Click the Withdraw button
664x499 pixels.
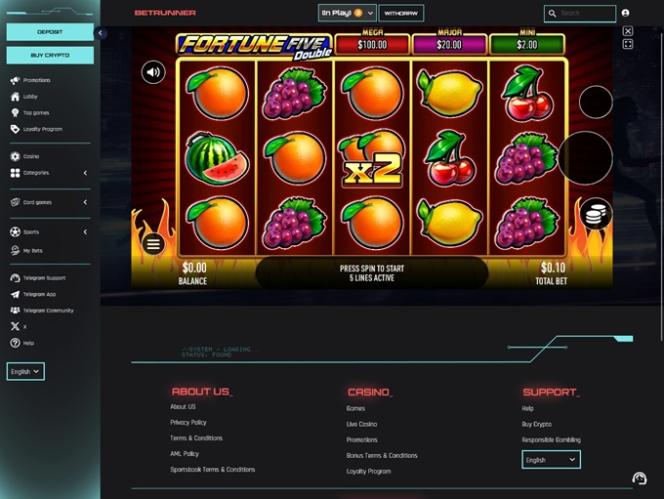[x=401, y=13]
